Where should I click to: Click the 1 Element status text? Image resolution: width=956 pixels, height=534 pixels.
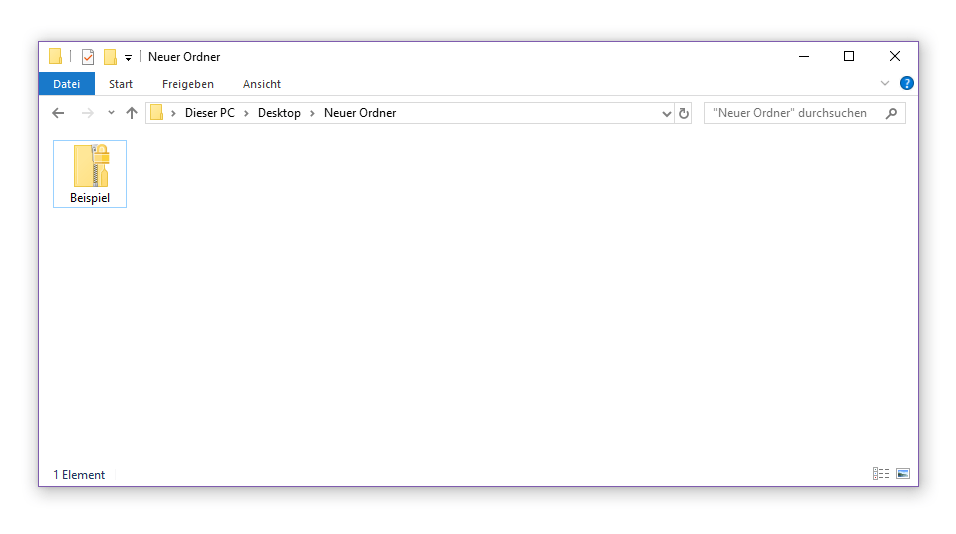pyautogui.click(x=79, y=475)
